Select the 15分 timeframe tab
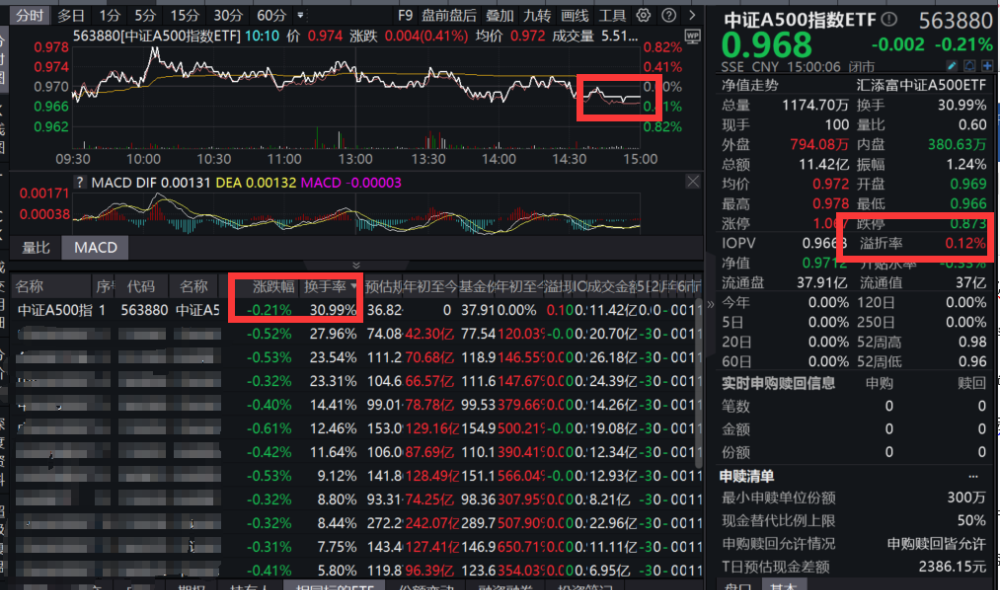The width and height of the screenshot is (1000, 590). tap(184, 15)
